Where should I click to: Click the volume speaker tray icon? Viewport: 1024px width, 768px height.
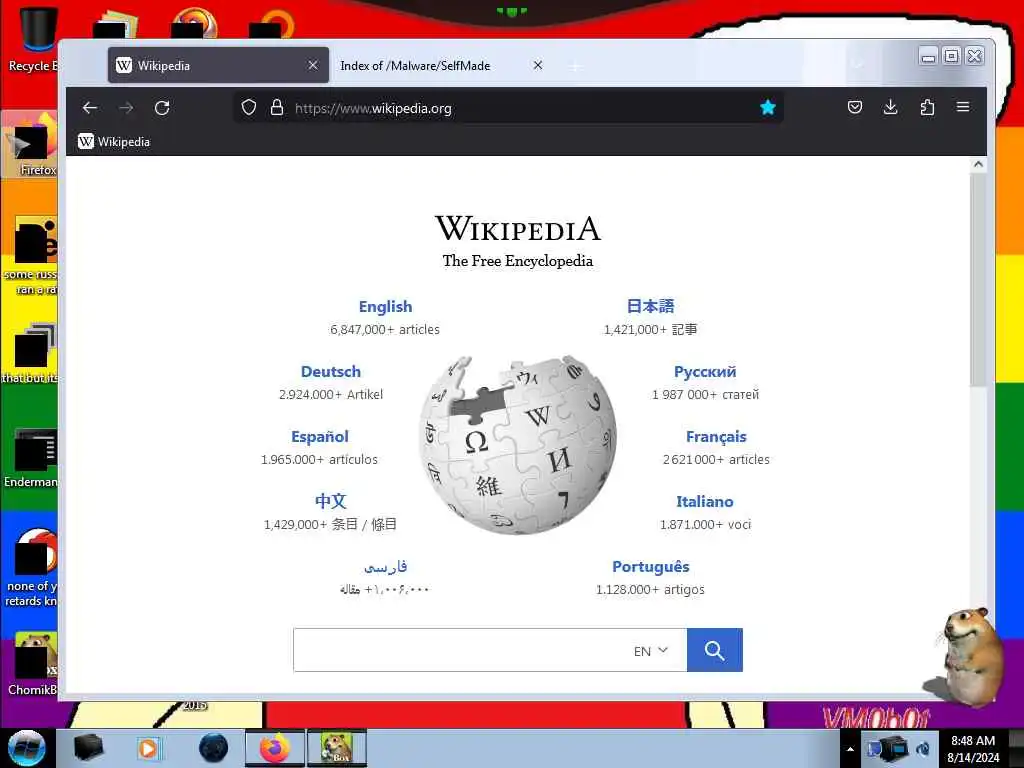click(x=923, y=749)
